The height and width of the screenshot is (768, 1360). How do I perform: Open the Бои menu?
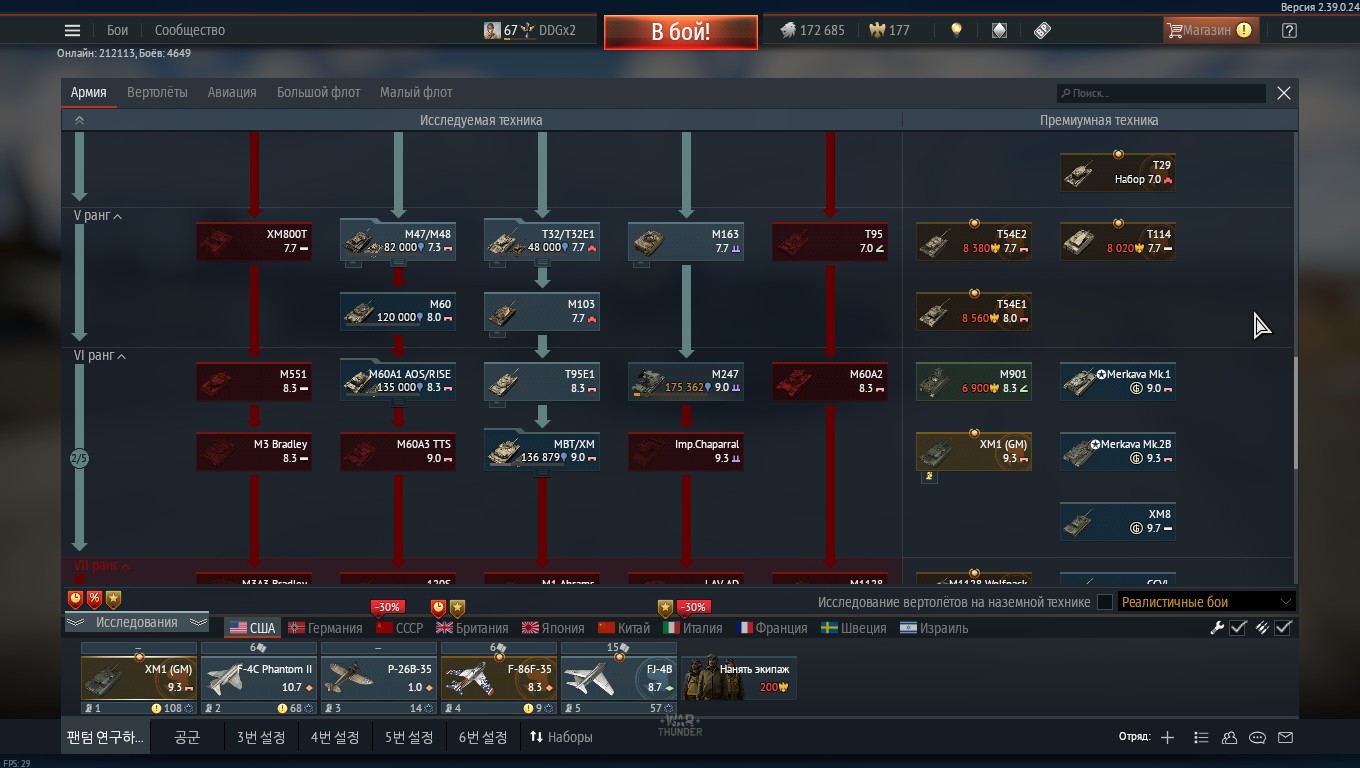tap(117, 30)
